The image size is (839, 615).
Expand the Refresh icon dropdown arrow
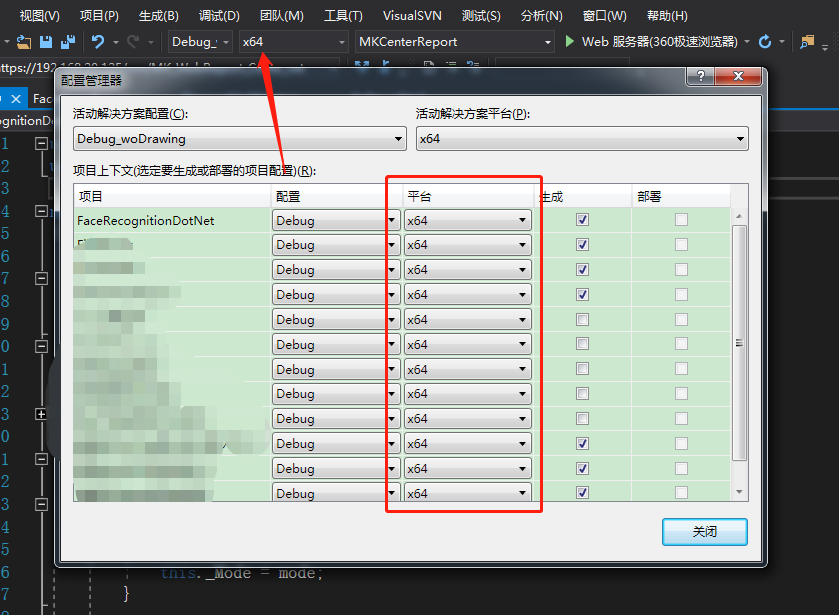tap(782, 42)
